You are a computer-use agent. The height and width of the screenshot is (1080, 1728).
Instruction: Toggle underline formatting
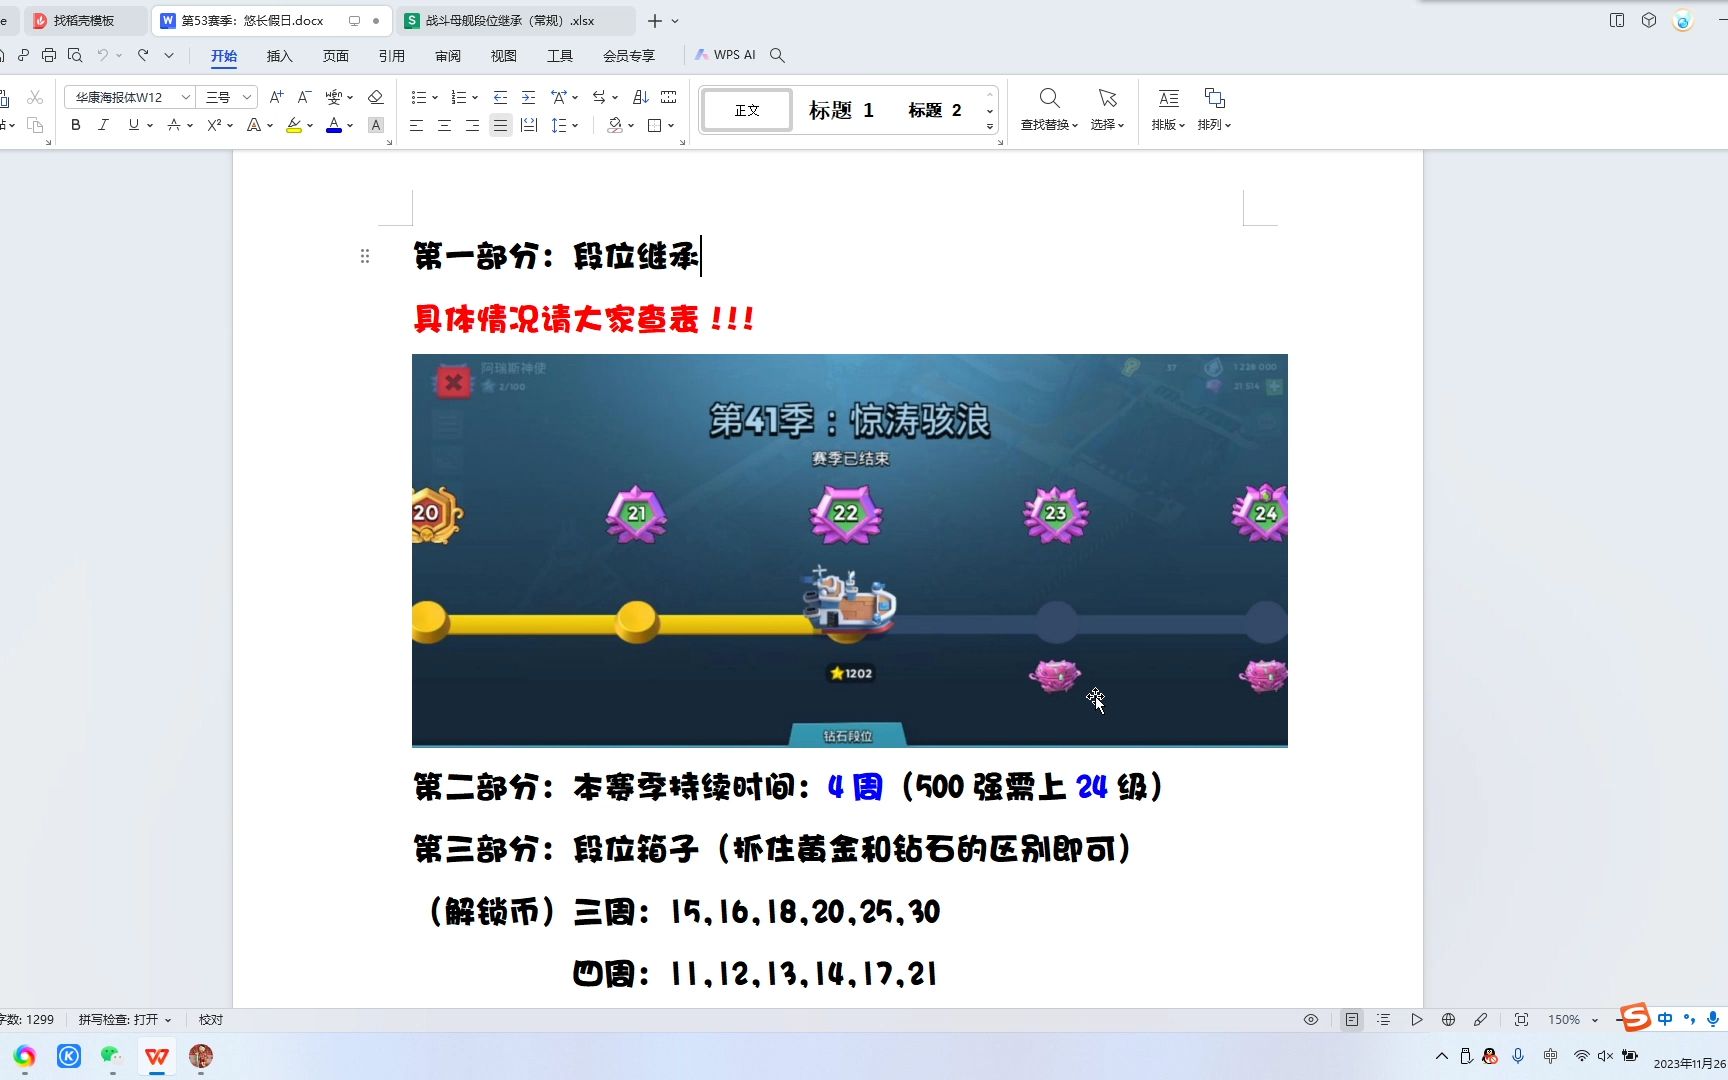pos(133,125)
